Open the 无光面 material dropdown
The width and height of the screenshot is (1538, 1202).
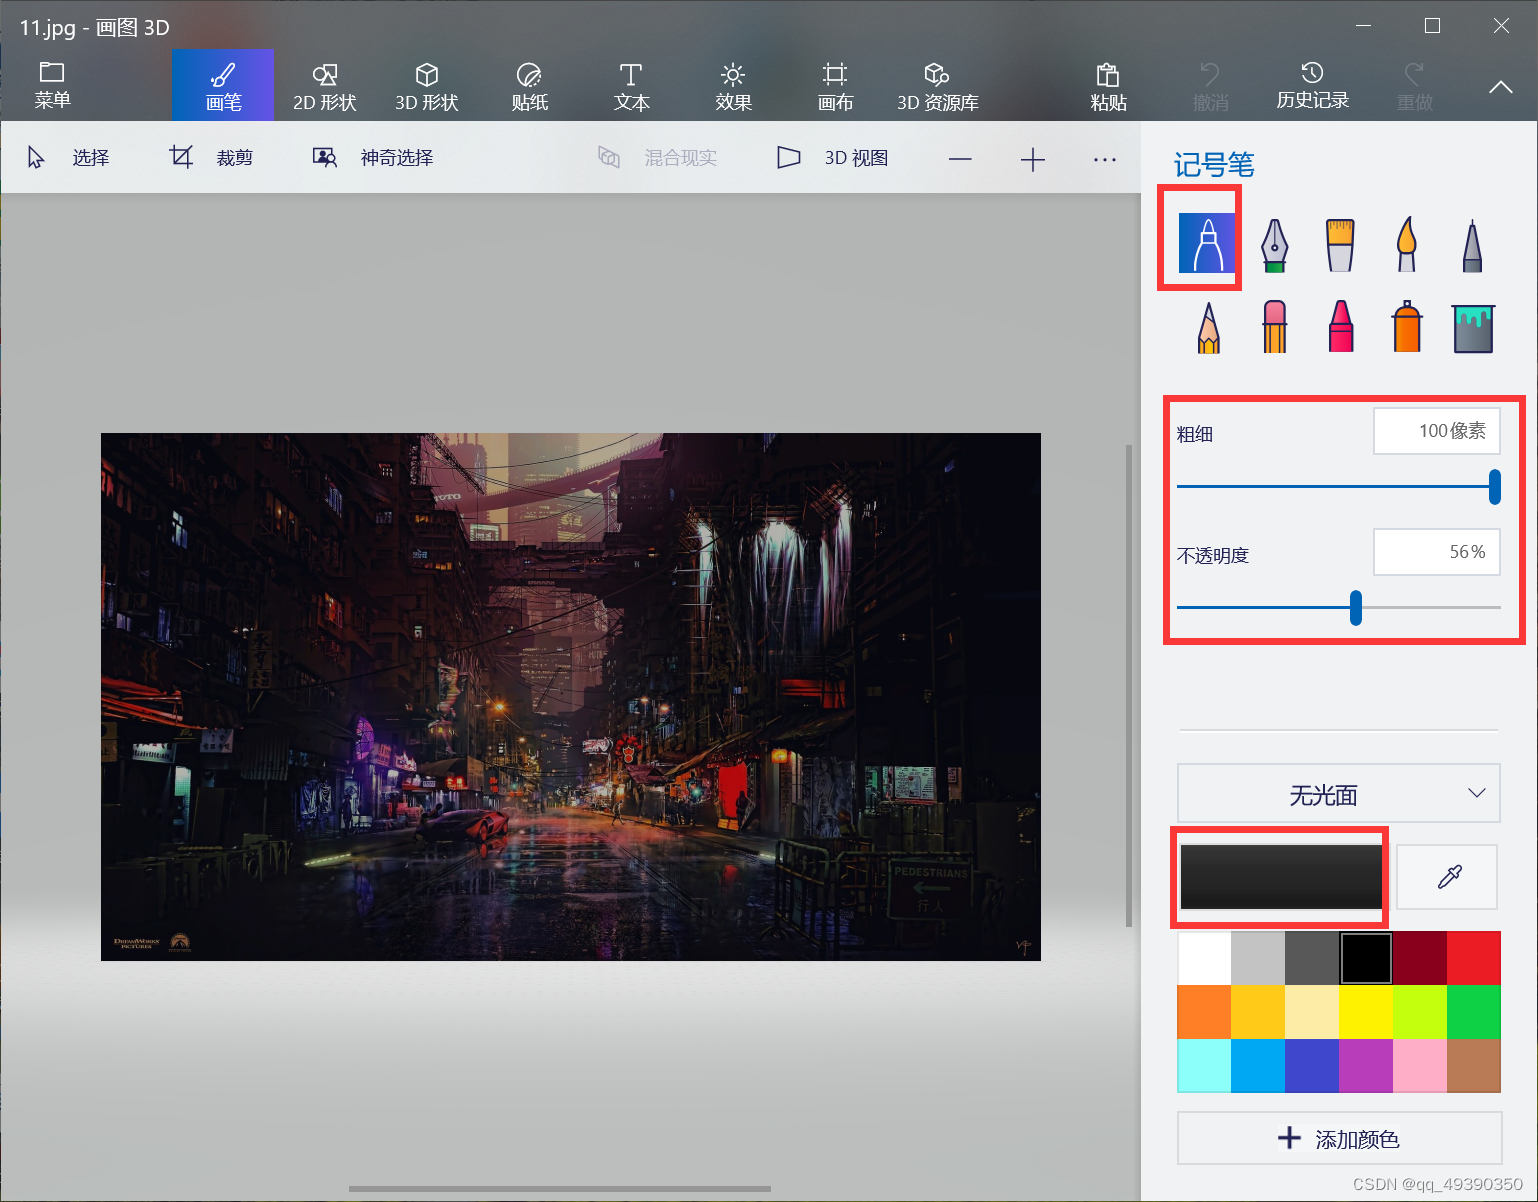point(1338,794)
